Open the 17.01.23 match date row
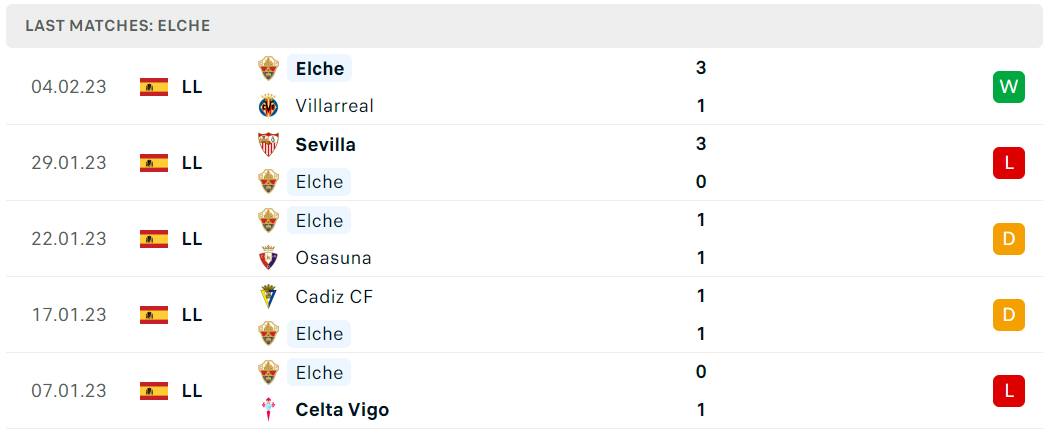The image size is (1061, 434). [524, 315]
